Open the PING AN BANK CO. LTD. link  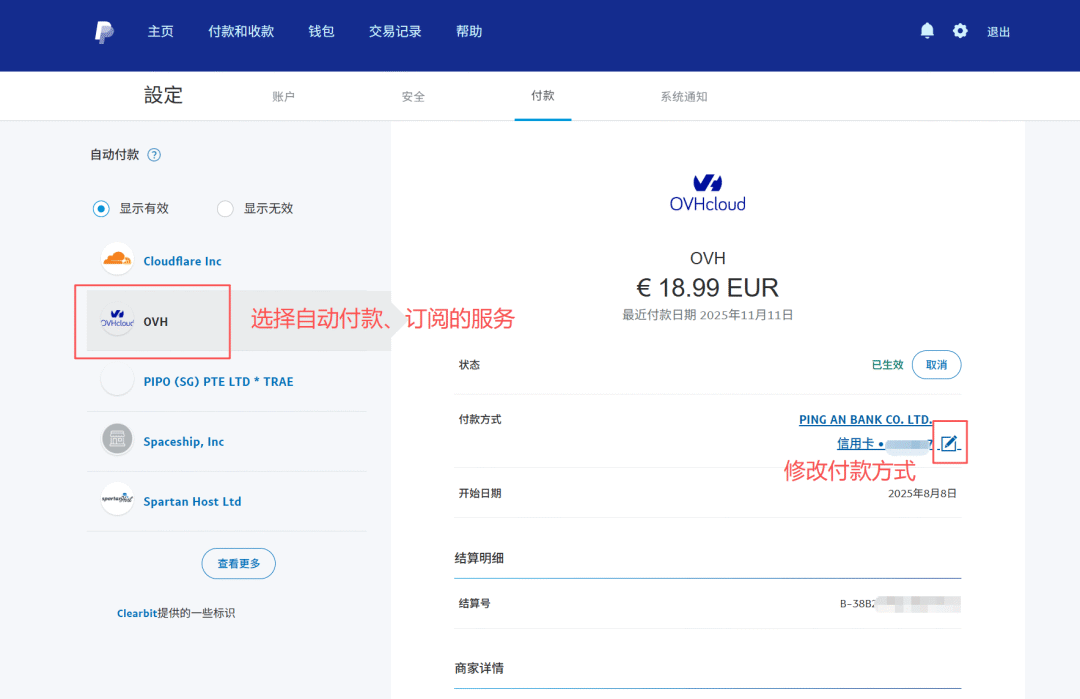pos(865,419)
